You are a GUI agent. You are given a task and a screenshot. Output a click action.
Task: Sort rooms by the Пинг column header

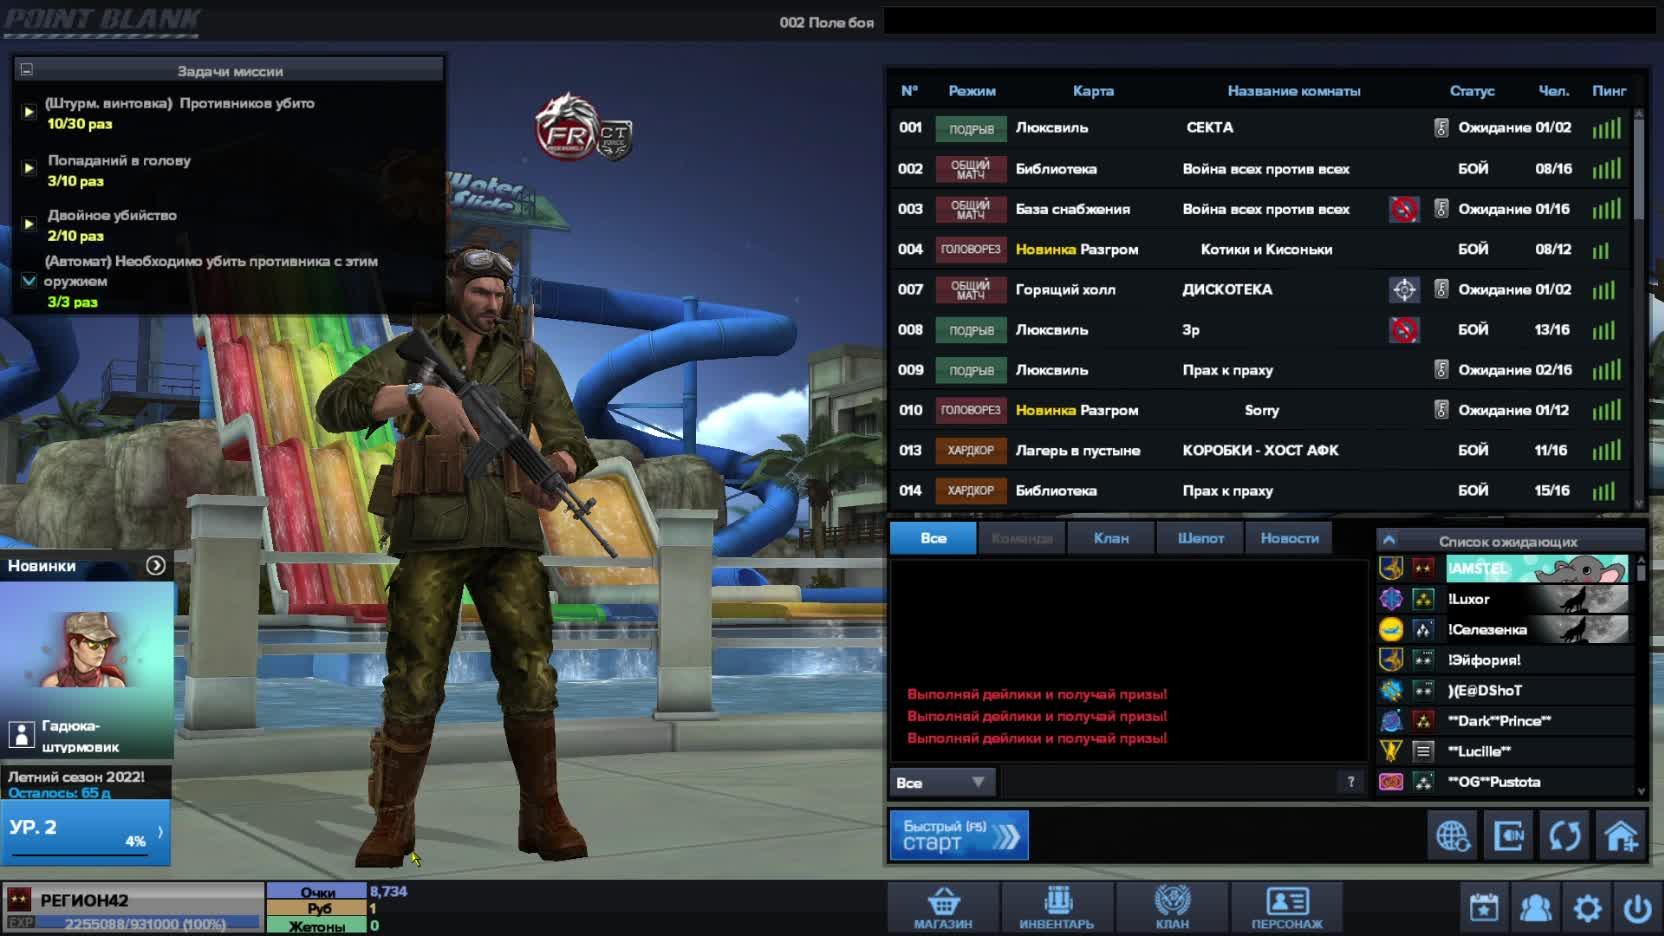1609,91
